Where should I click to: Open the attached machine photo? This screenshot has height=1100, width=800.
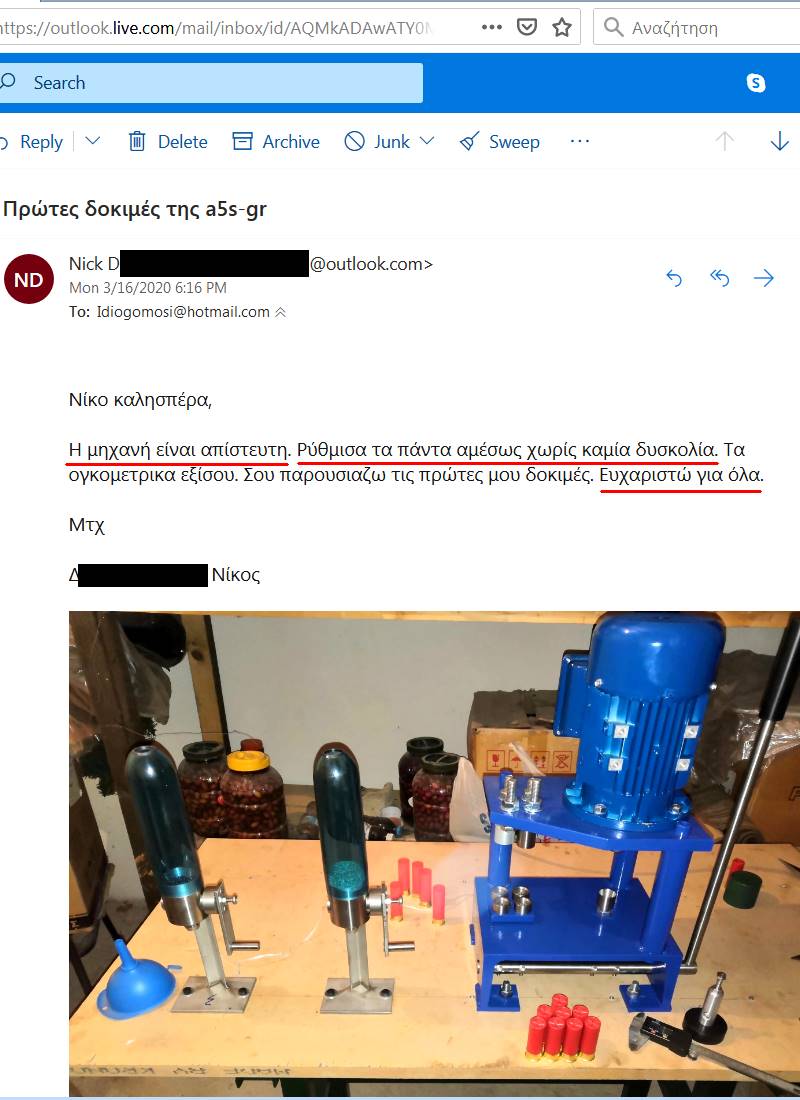[x=434, y=853]
